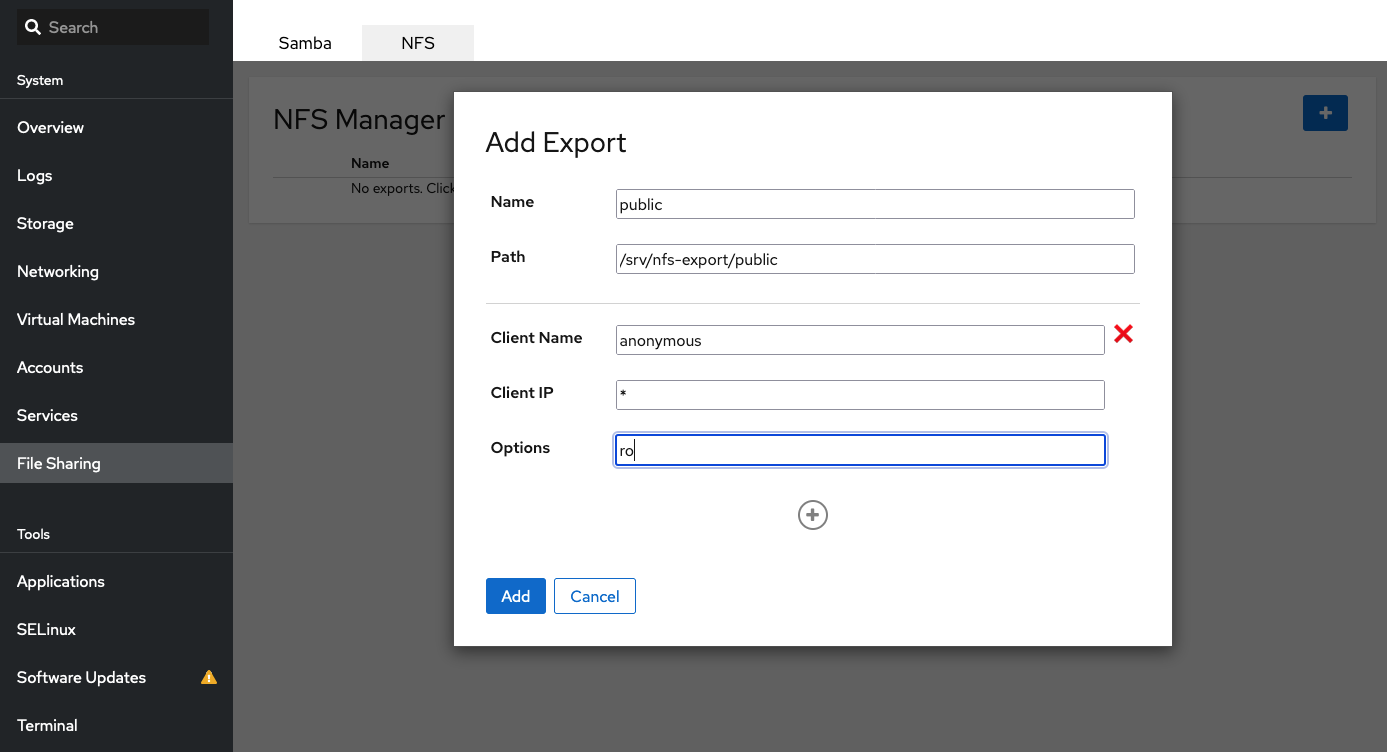Screen dimensions: 1387x752
Task: Click the Path field /srv/nfs-export/public
Action: [x=876, y=259]
